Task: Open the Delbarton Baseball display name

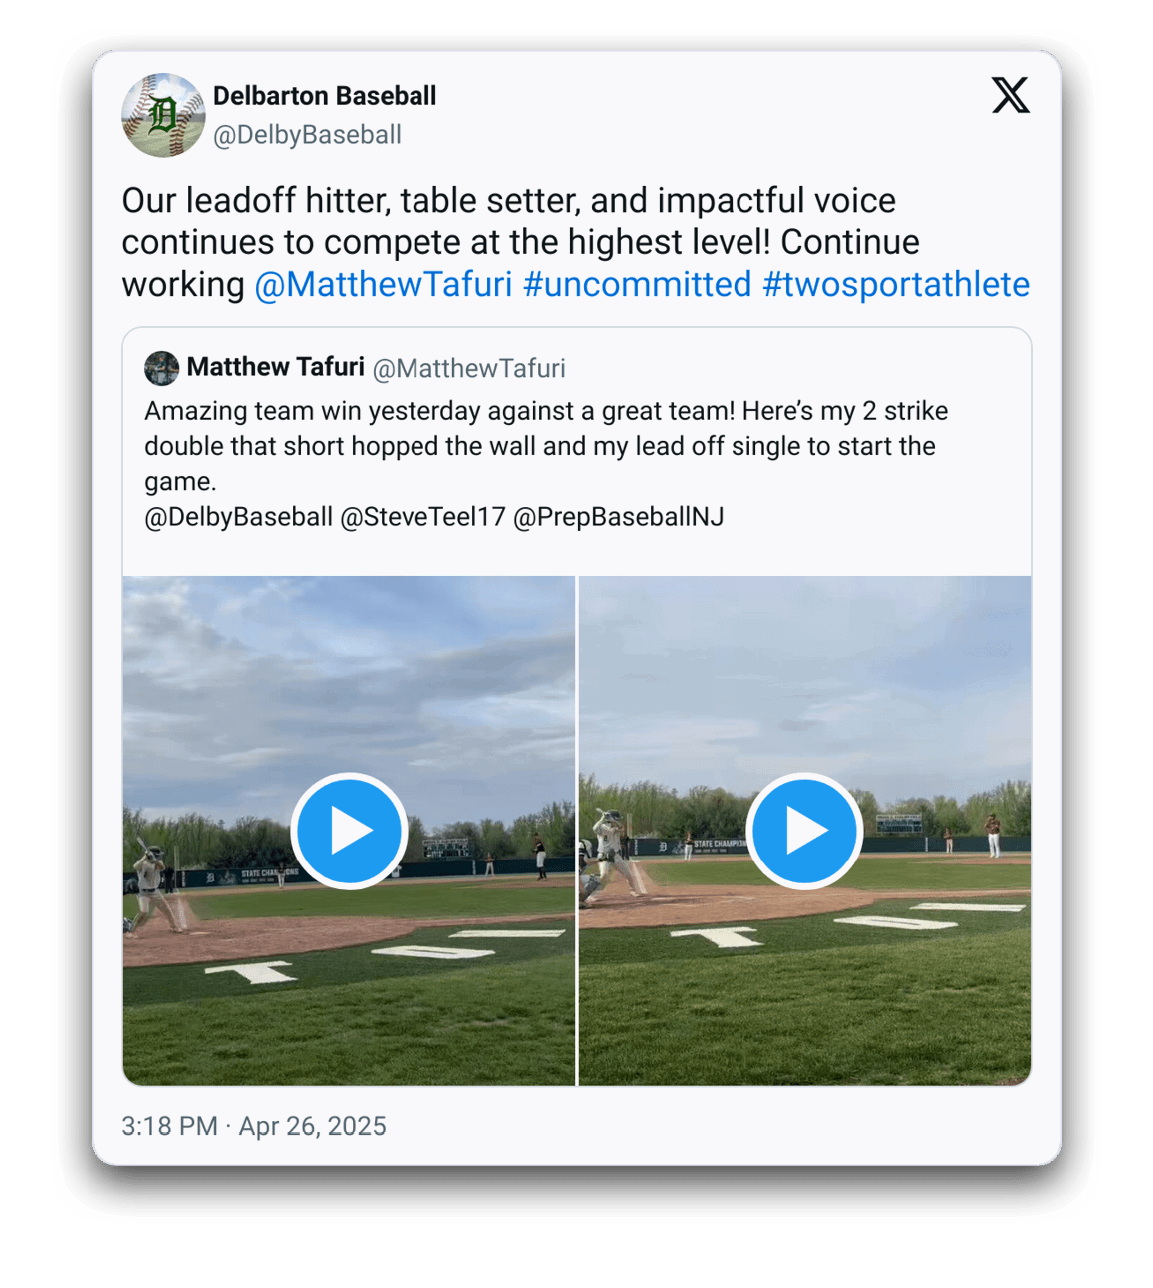Action: (324, 96)
